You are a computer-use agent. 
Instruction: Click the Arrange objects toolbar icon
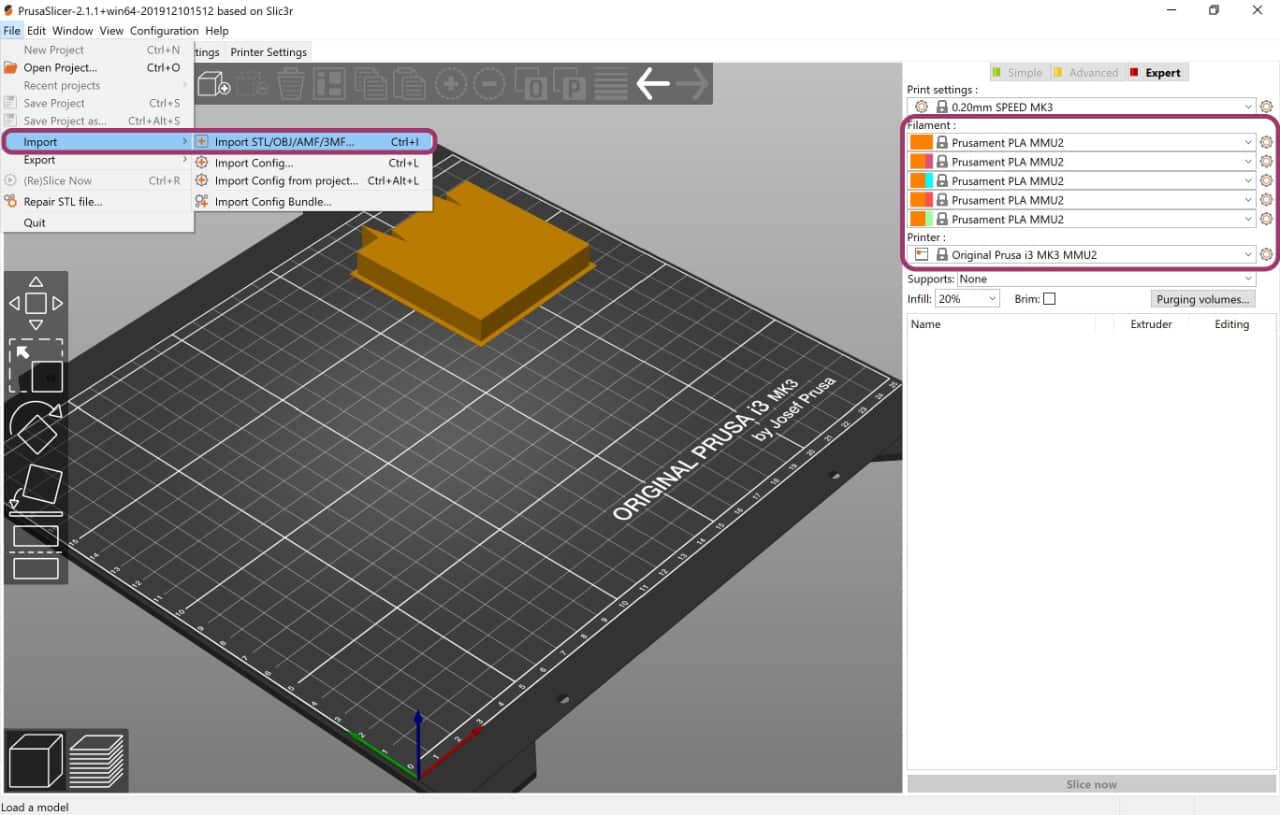coord(330,85)
